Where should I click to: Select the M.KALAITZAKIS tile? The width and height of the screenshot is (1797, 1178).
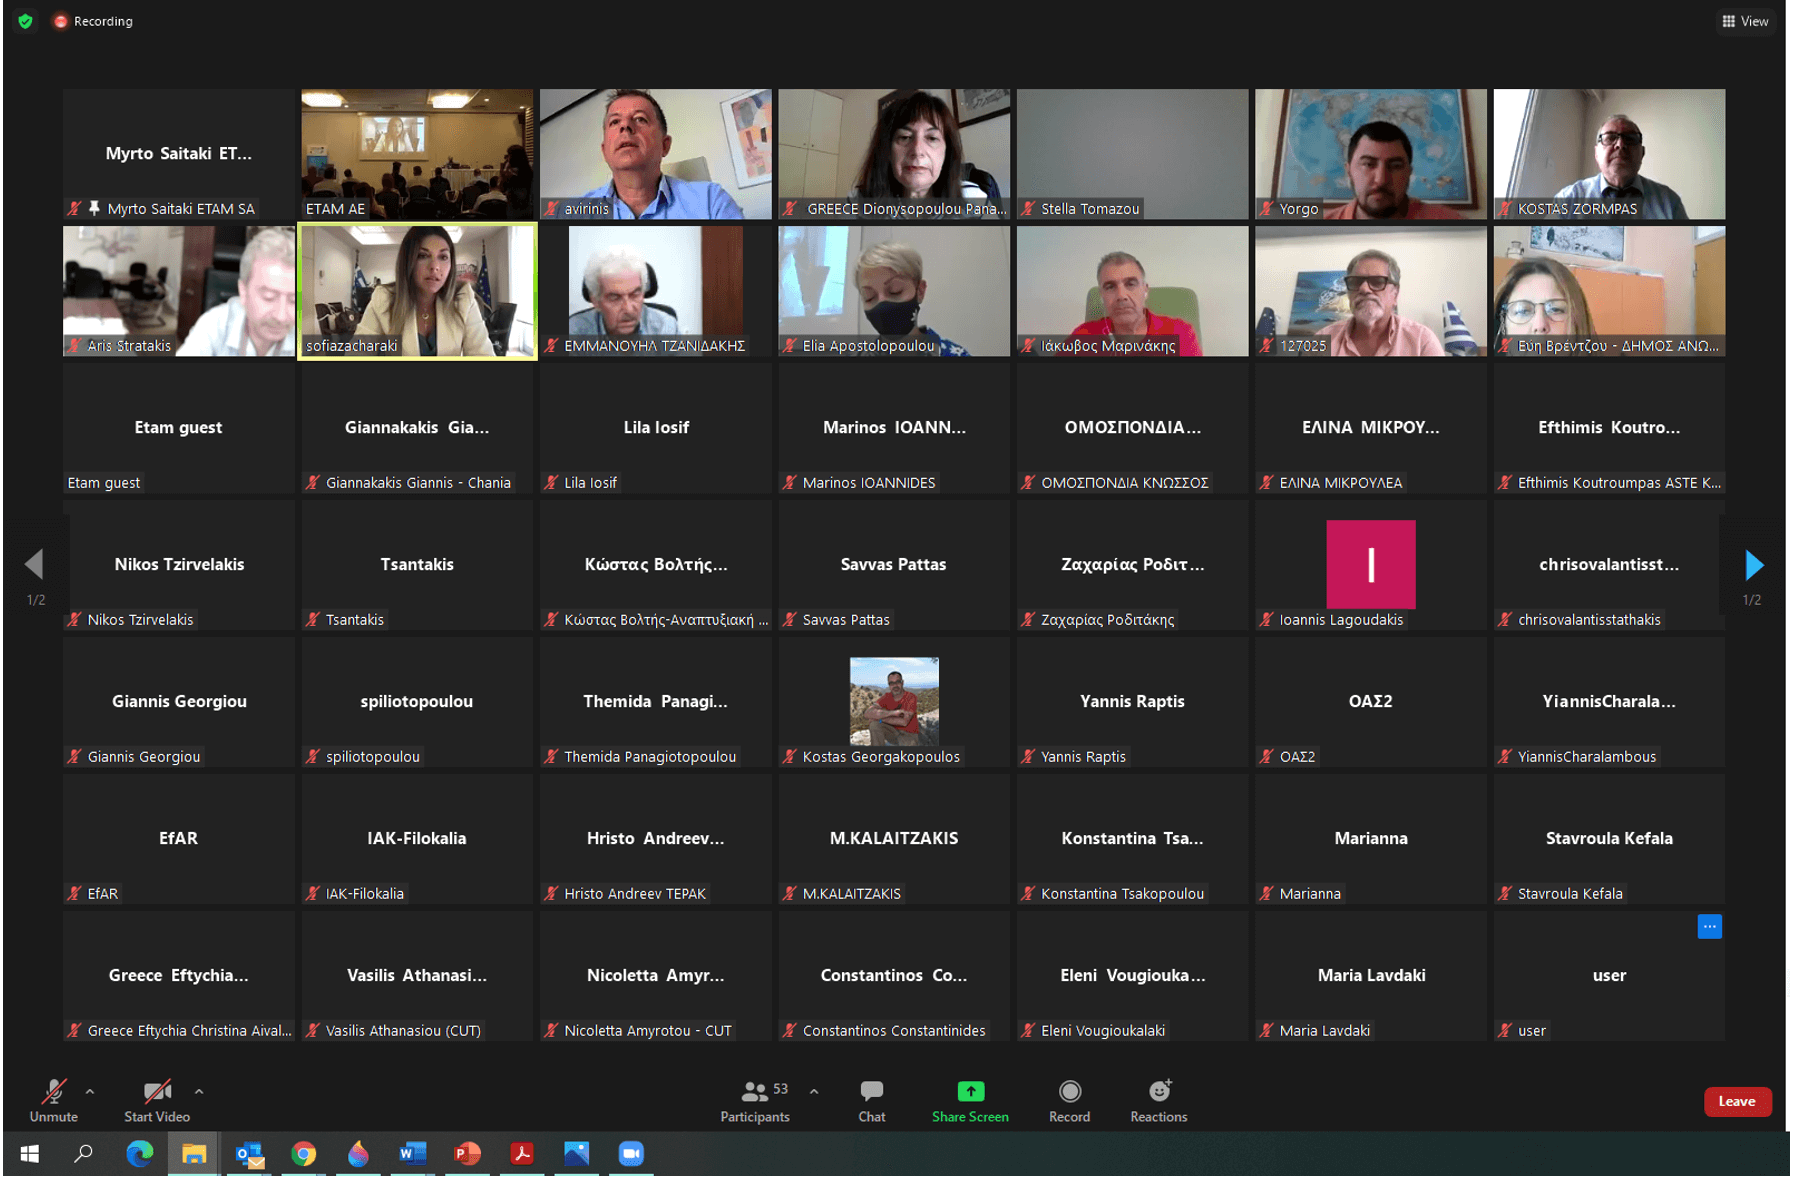point(894,839)
